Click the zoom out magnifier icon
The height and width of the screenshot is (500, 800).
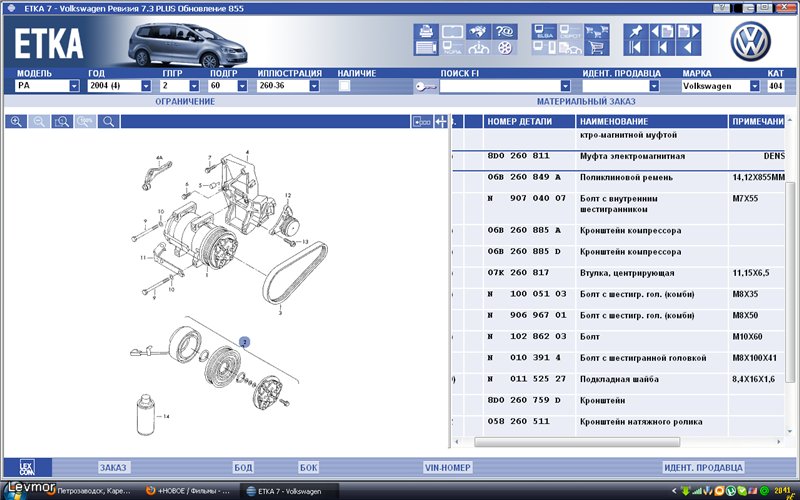[39, 121]
